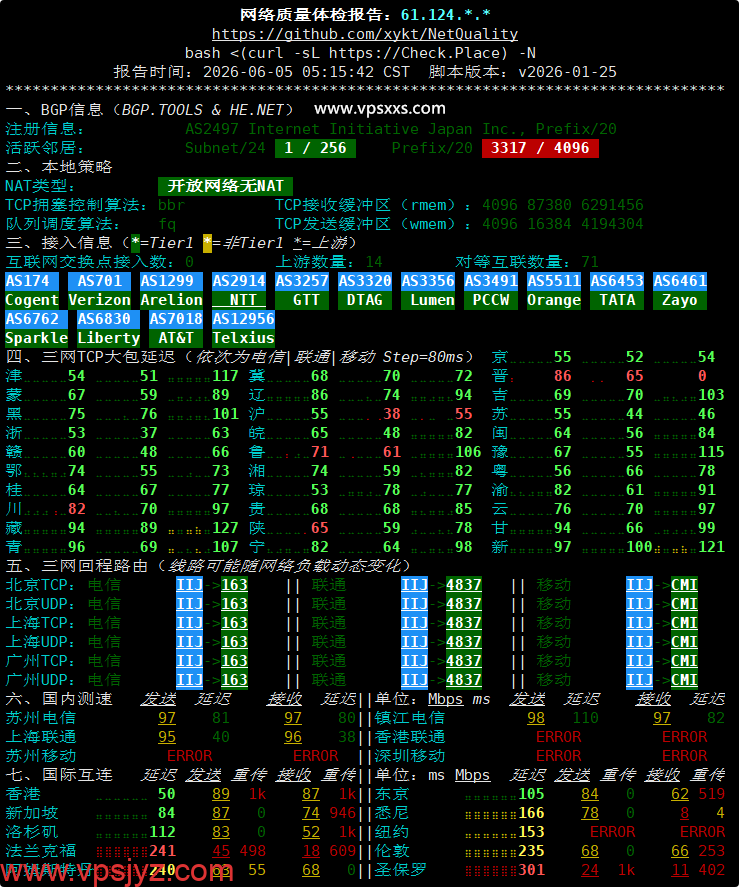Click the fq queue algorithm value
The width and height of the screenshot is (739, 887).
[x=167, y=224]
